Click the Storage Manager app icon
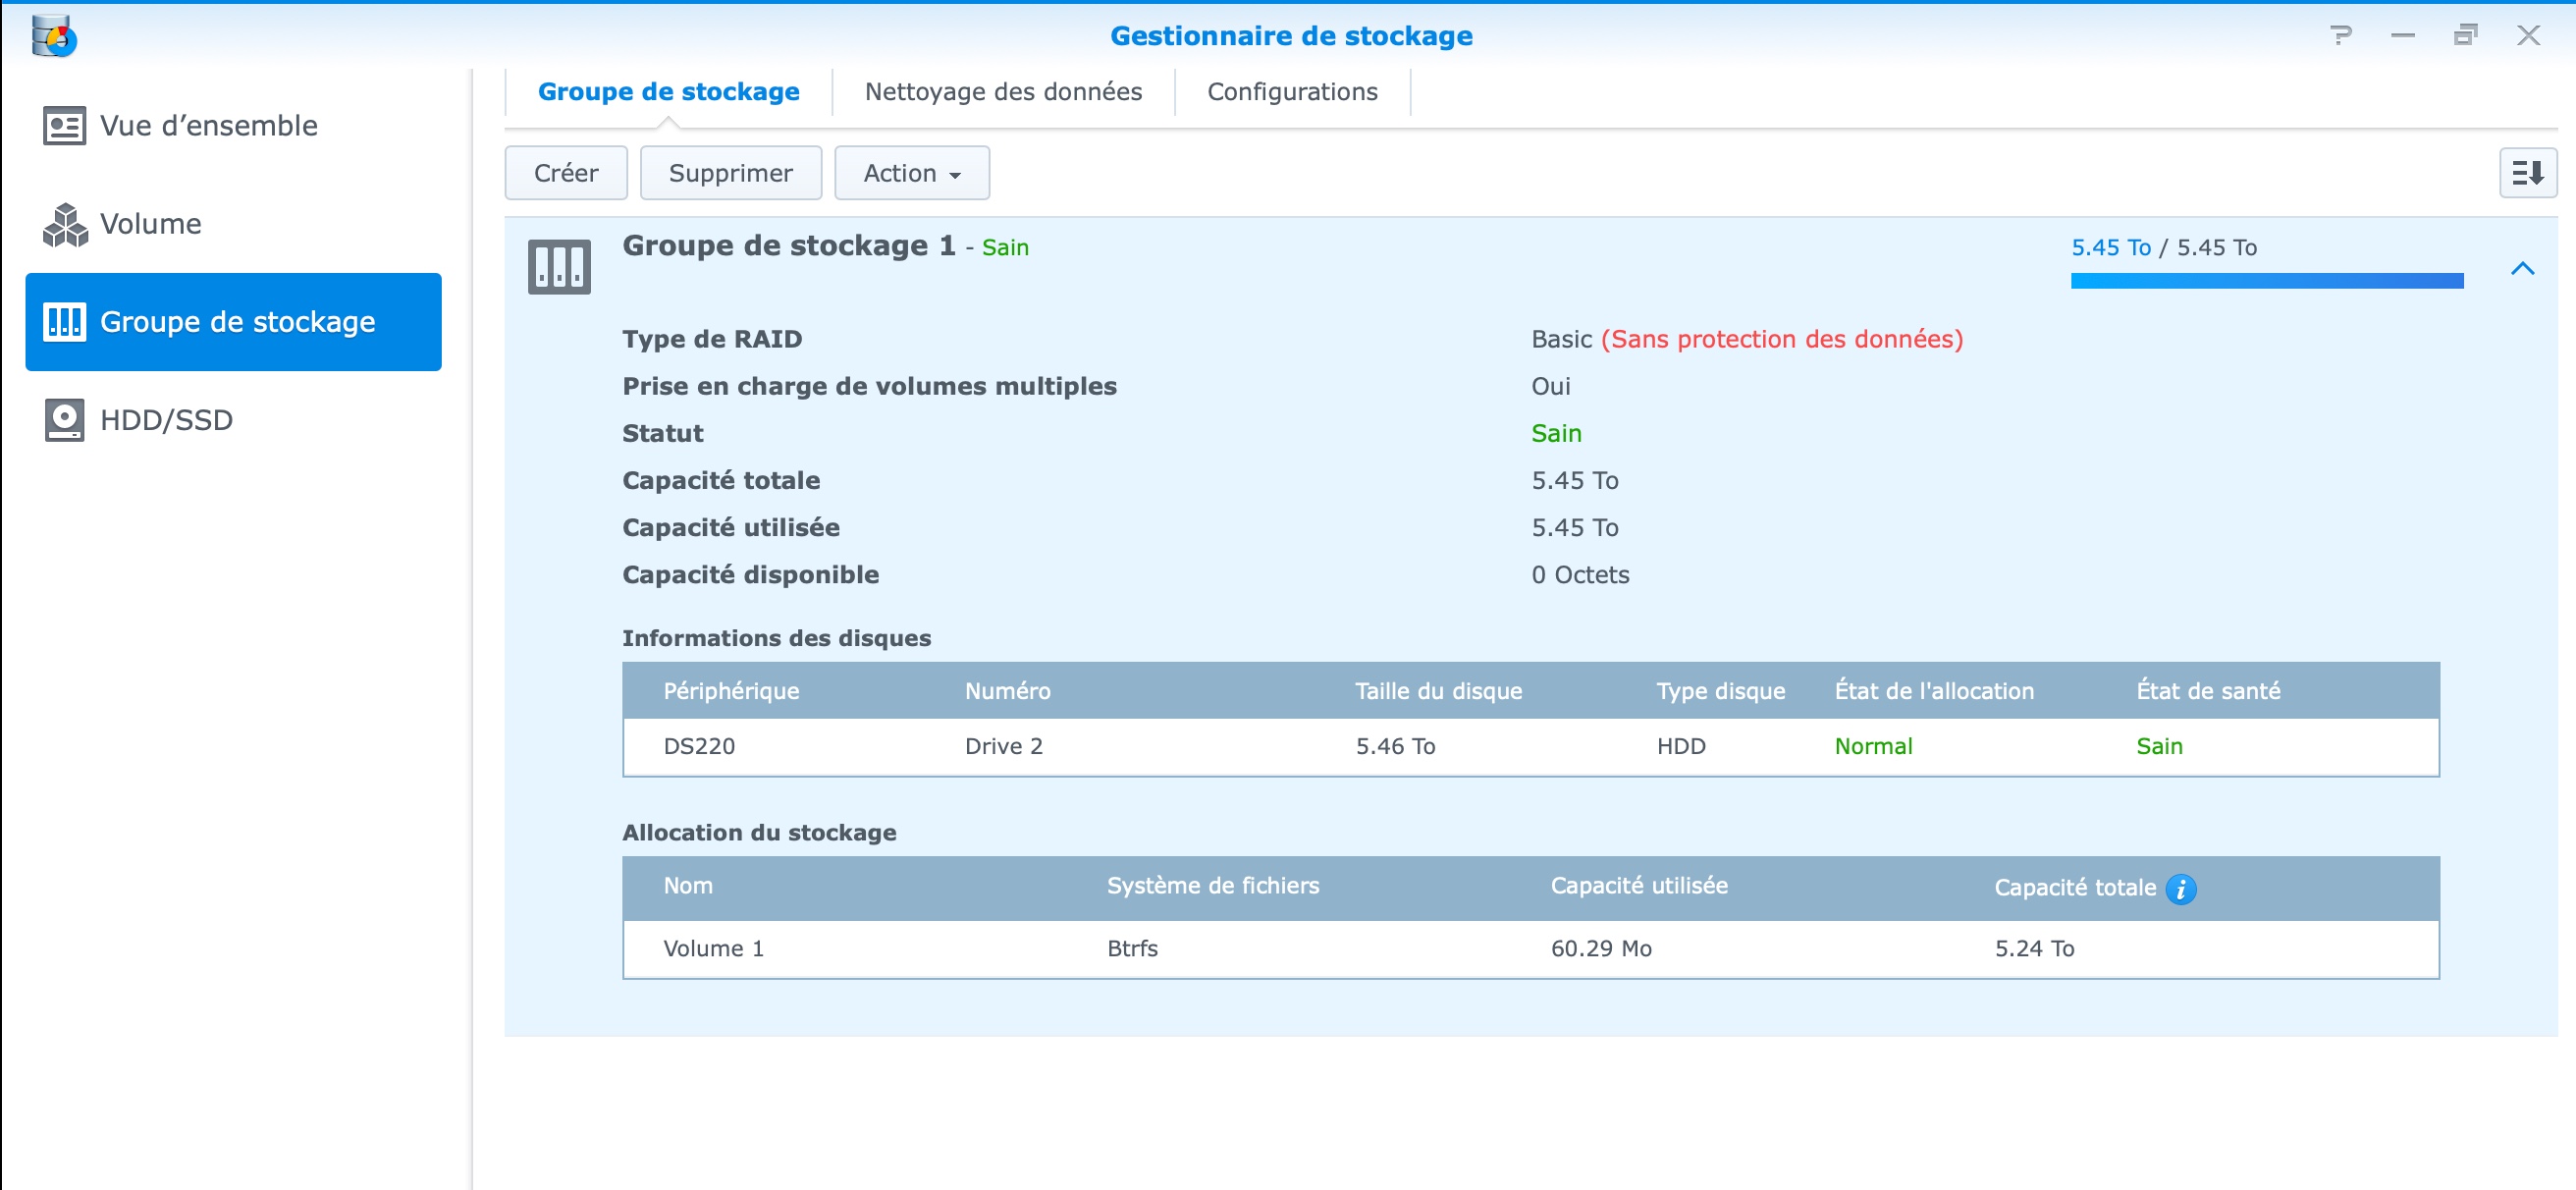This screenshot has width=2576, height=1190. [x=54, y=36]
